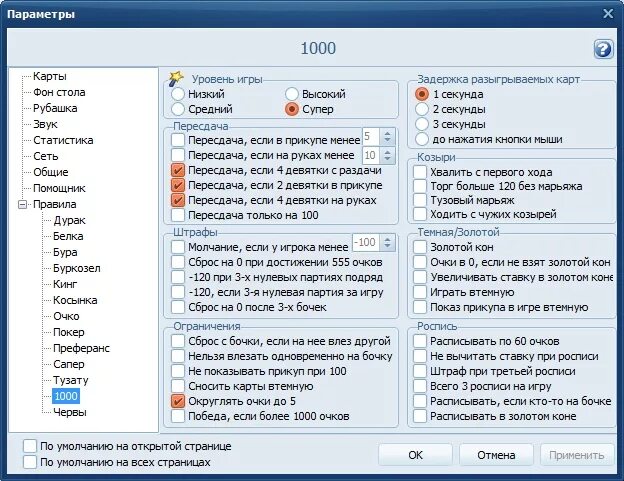Image resolution: width=624 pixels, height=481 pixels.
Task: Uncheck Пересдача, если 4 девятки на руках
Action: tap(178, 200)
